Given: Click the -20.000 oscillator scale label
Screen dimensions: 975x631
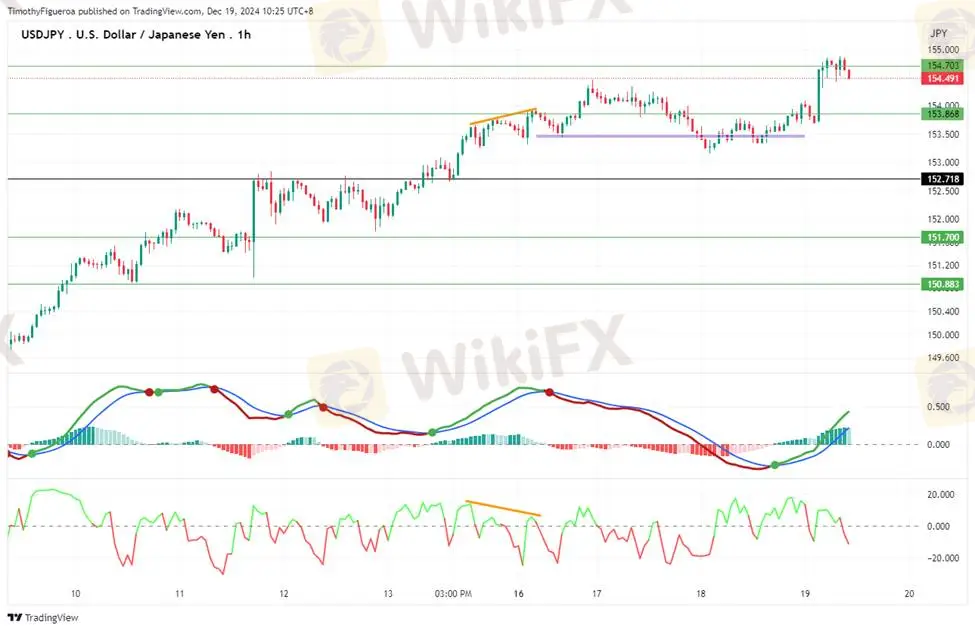Looking at the screenshot, I should [x=938, y=559].
